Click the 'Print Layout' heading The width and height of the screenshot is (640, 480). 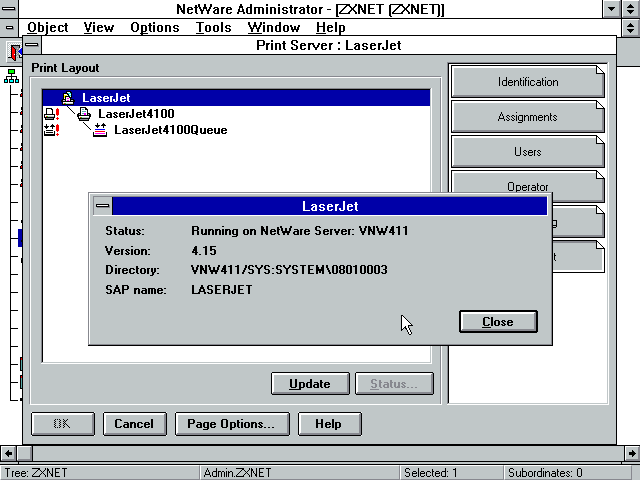coord(65,68)
